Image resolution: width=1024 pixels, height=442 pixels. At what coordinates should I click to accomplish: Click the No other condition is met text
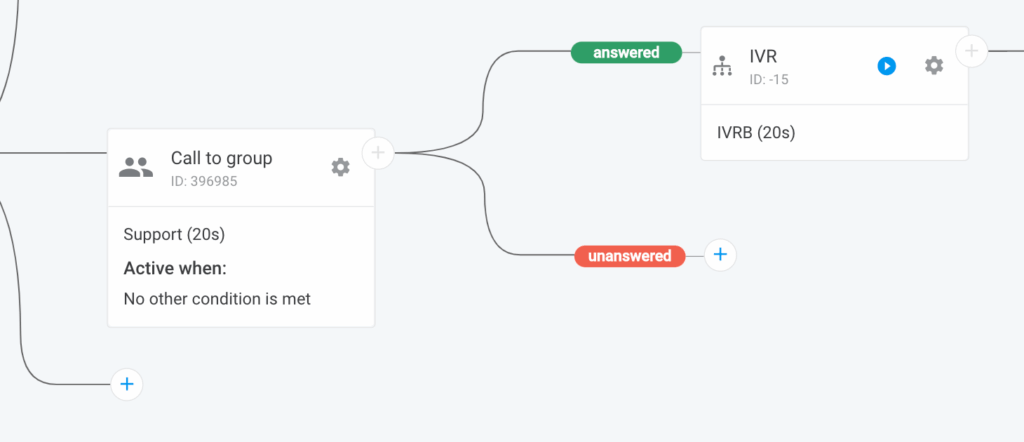click(x=217, y=298)
